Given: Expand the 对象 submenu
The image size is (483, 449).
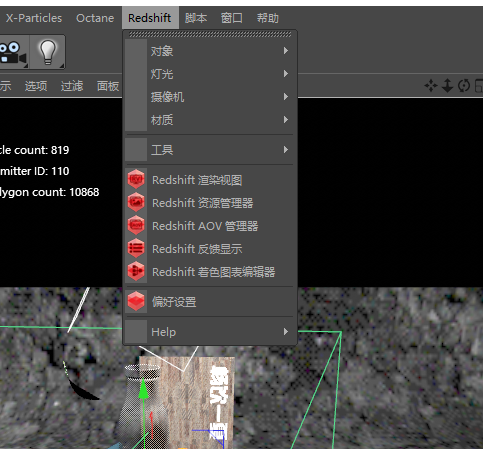Looking at the screenshot, I should (210, 51).
